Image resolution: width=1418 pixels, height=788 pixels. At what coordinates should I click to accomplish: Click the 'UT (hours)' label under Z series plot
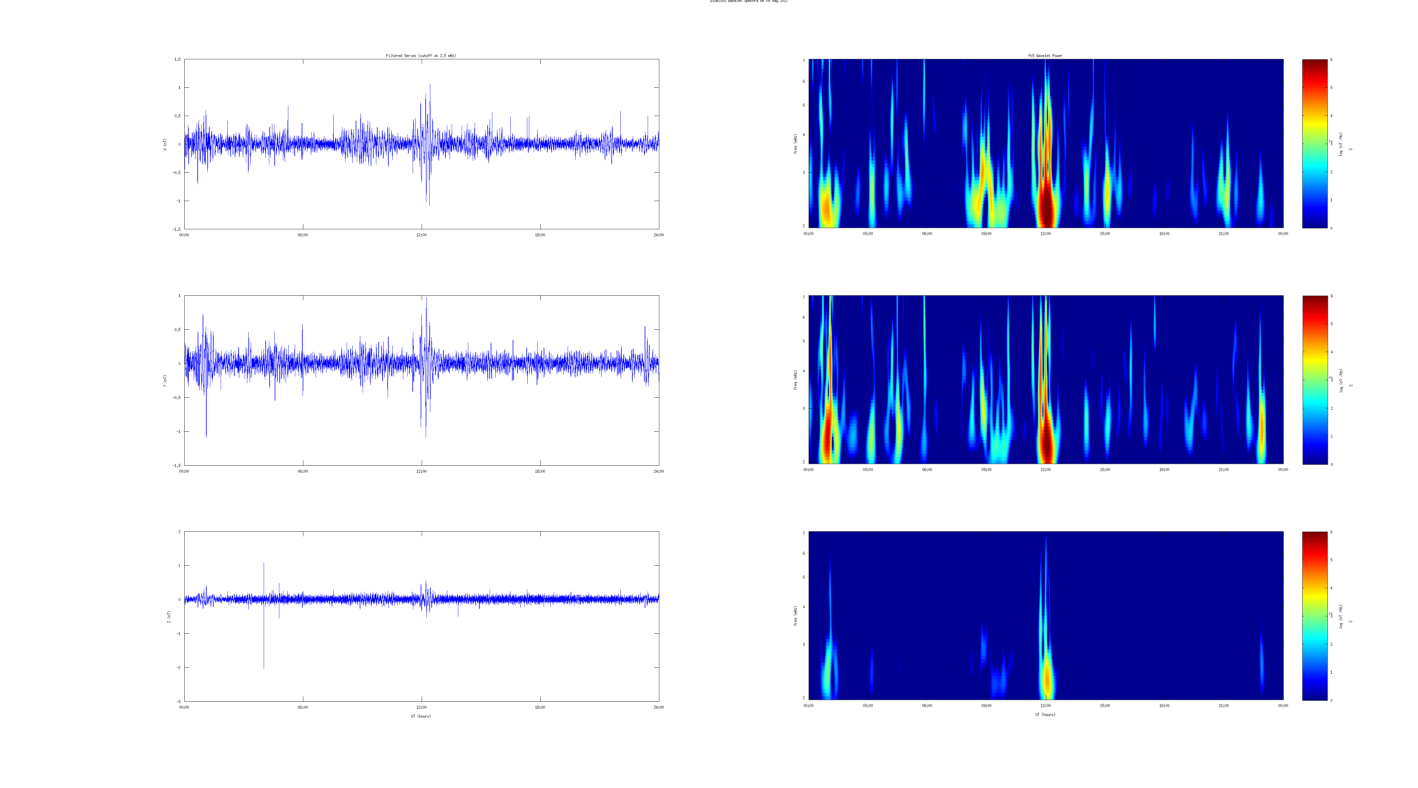coord(421,716)
